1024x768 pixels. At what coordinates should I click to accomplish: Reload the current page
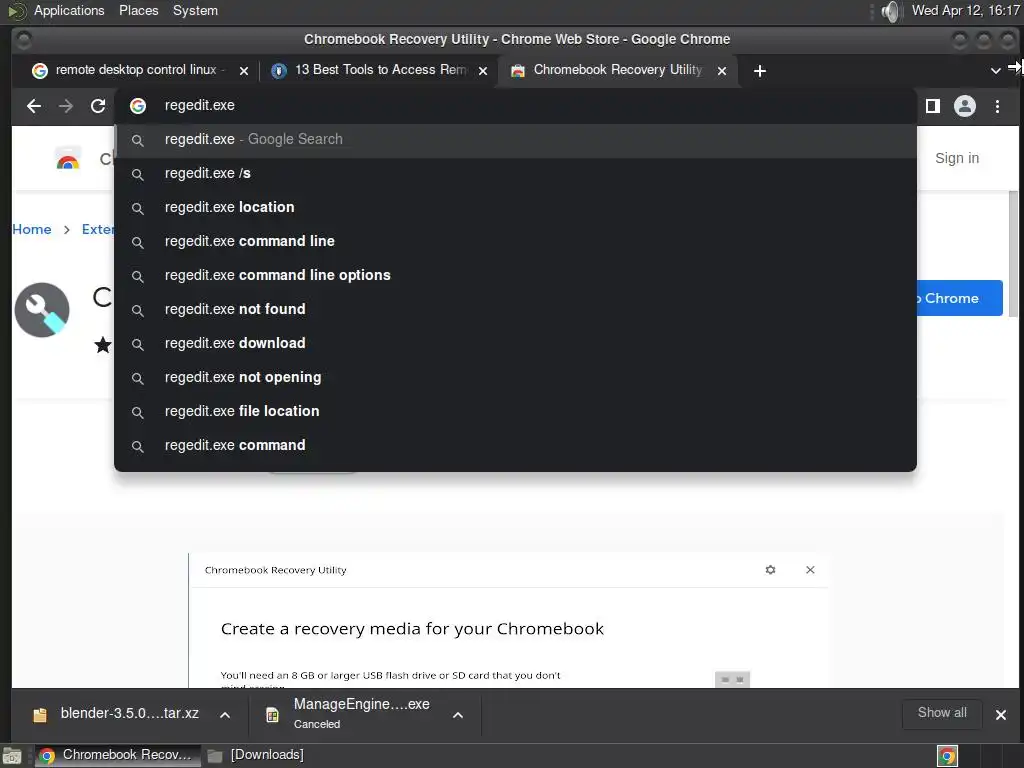pos(98,106)
